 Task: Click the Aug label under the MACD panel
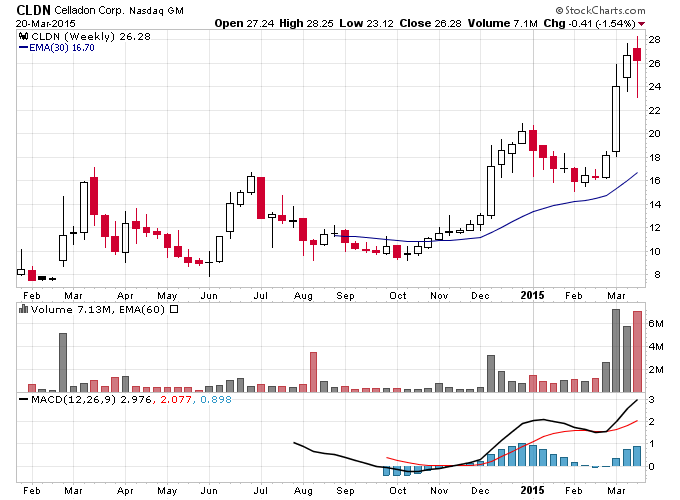coord(303,490)
